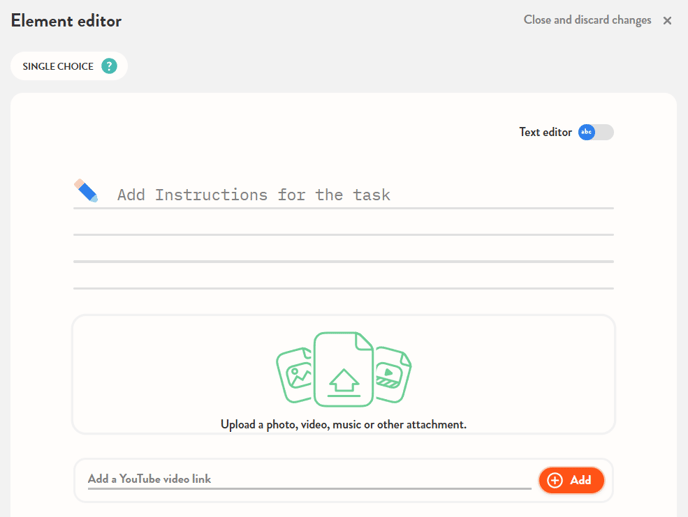Click the blue pencil icon

click(x=86, y=191)
